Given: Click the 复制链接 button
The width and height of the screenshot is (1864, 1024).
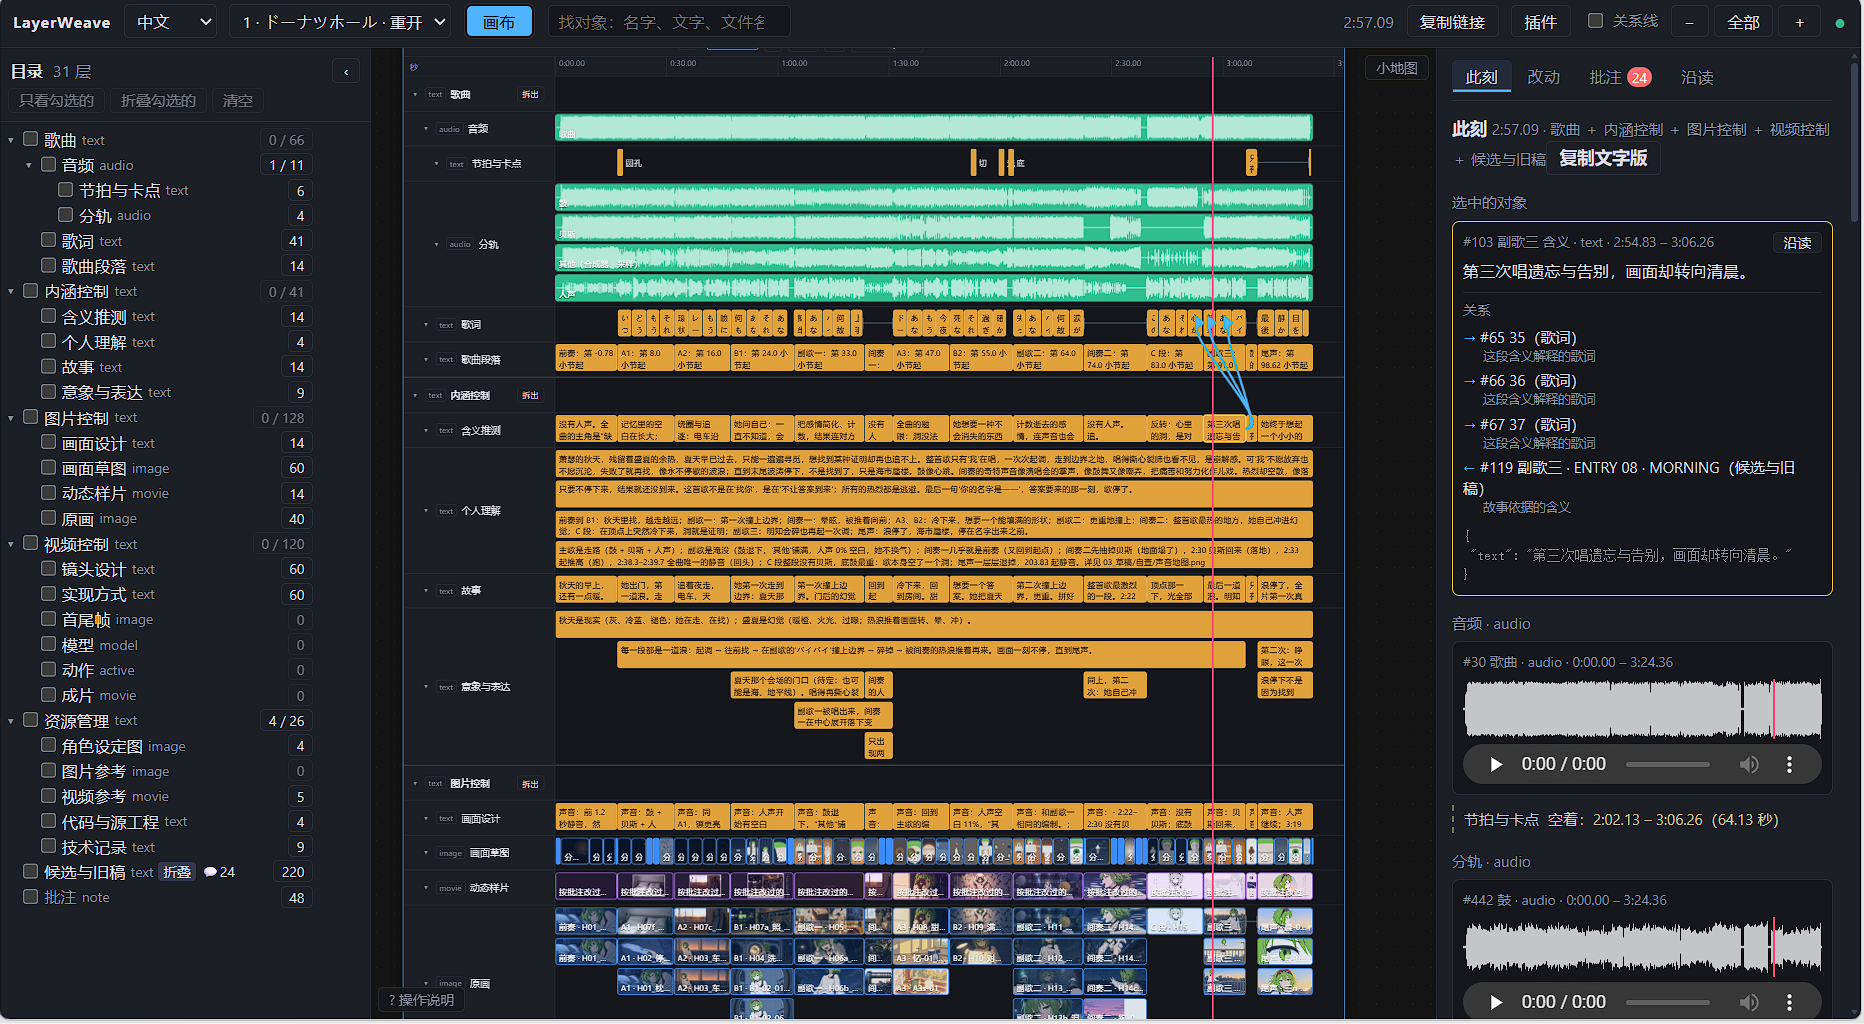Looking at the screenshot, I should (1452, 22).
